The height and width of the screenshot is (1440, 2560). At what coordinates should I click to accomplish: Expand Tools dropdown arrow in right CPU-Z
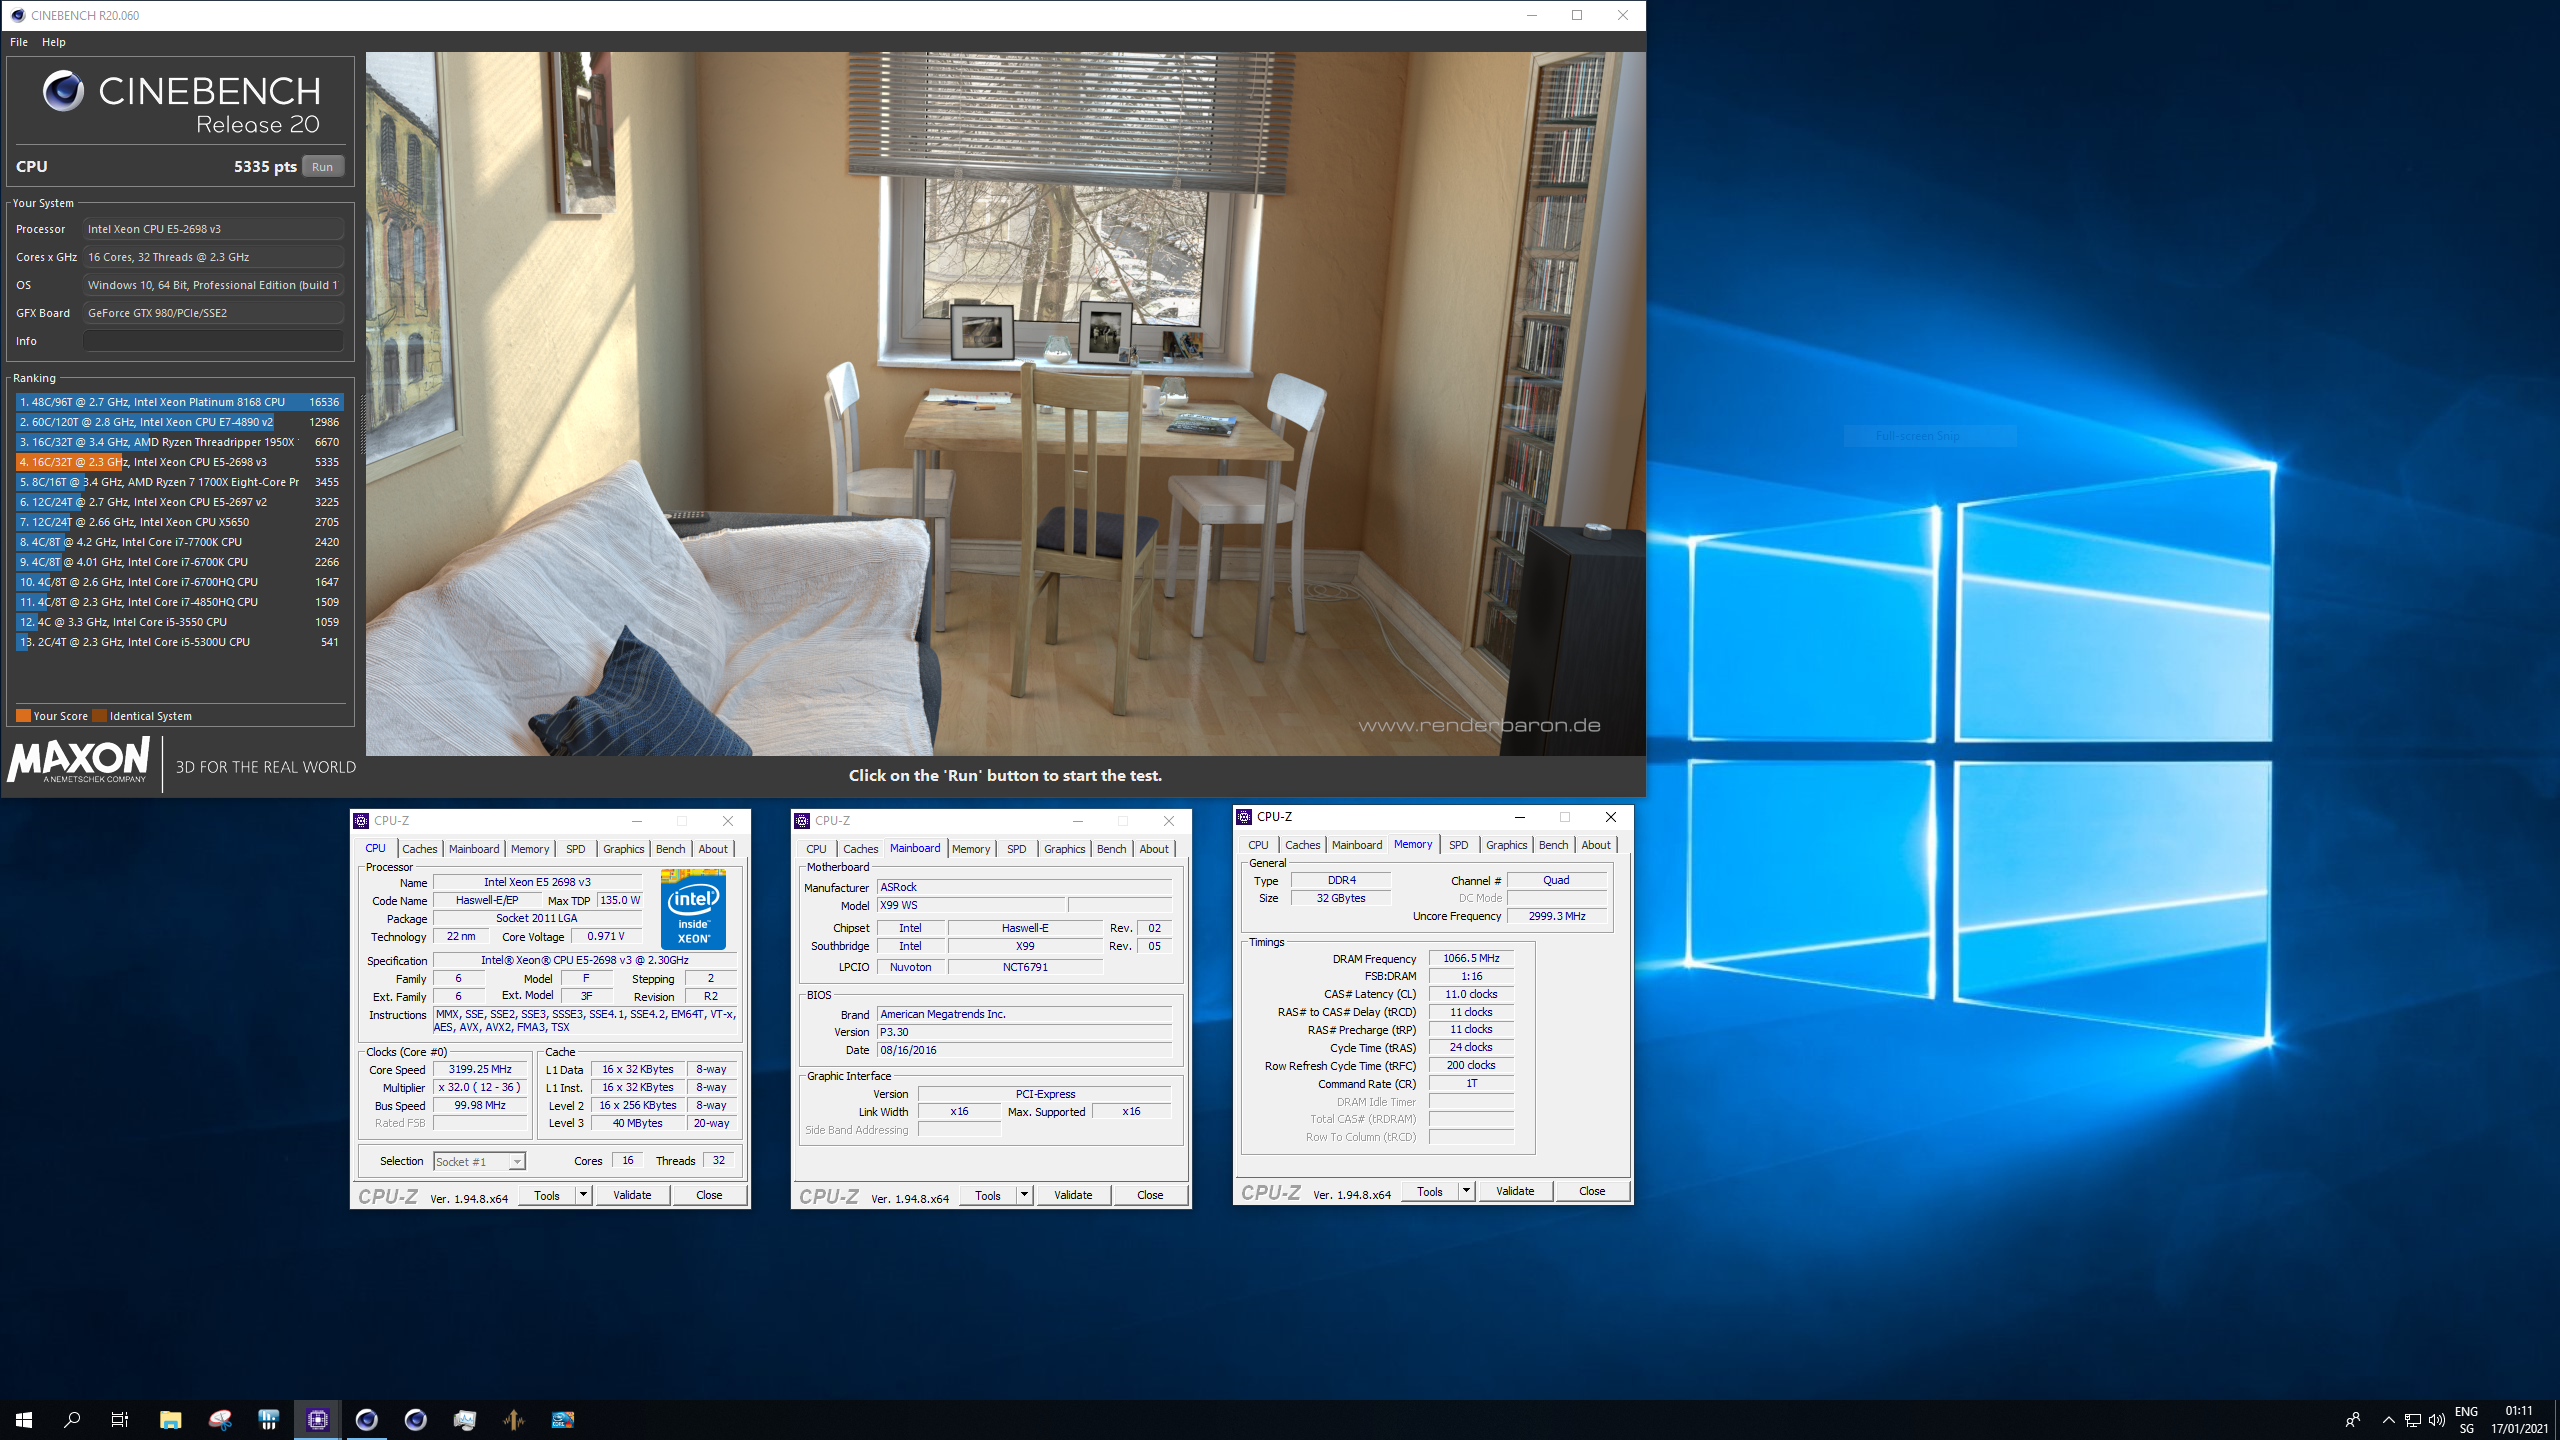[1466, 1191]
